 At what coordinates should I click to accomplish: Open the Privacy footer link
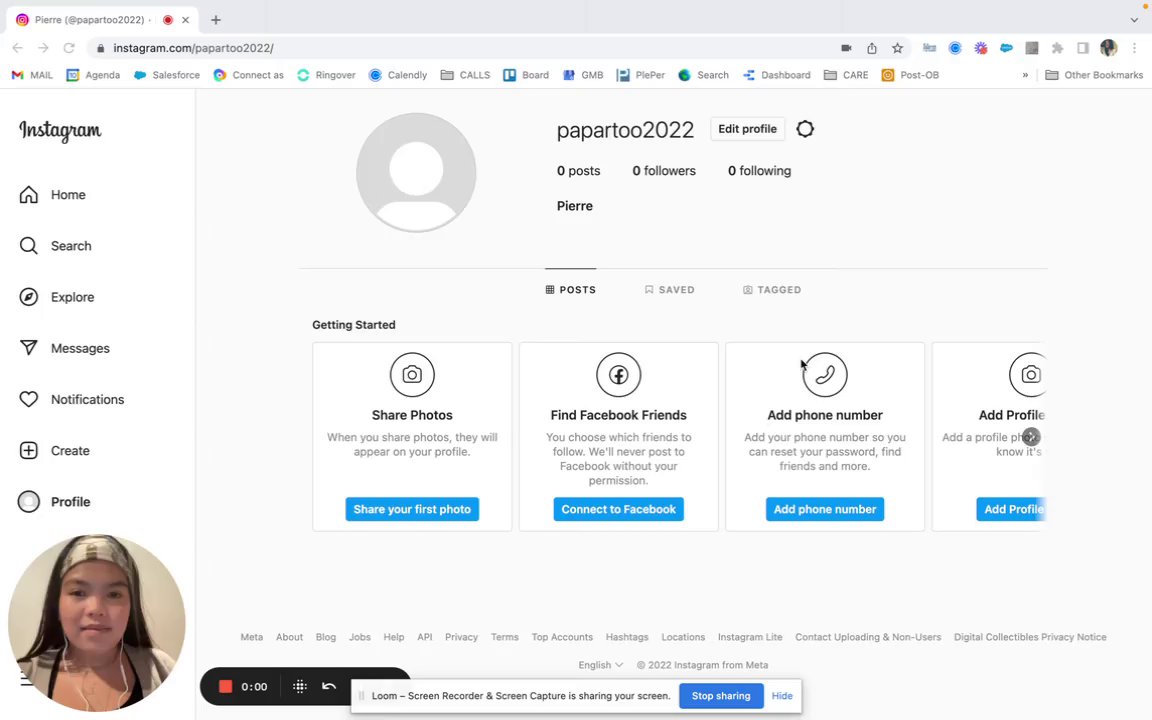[x=461, y=637]
